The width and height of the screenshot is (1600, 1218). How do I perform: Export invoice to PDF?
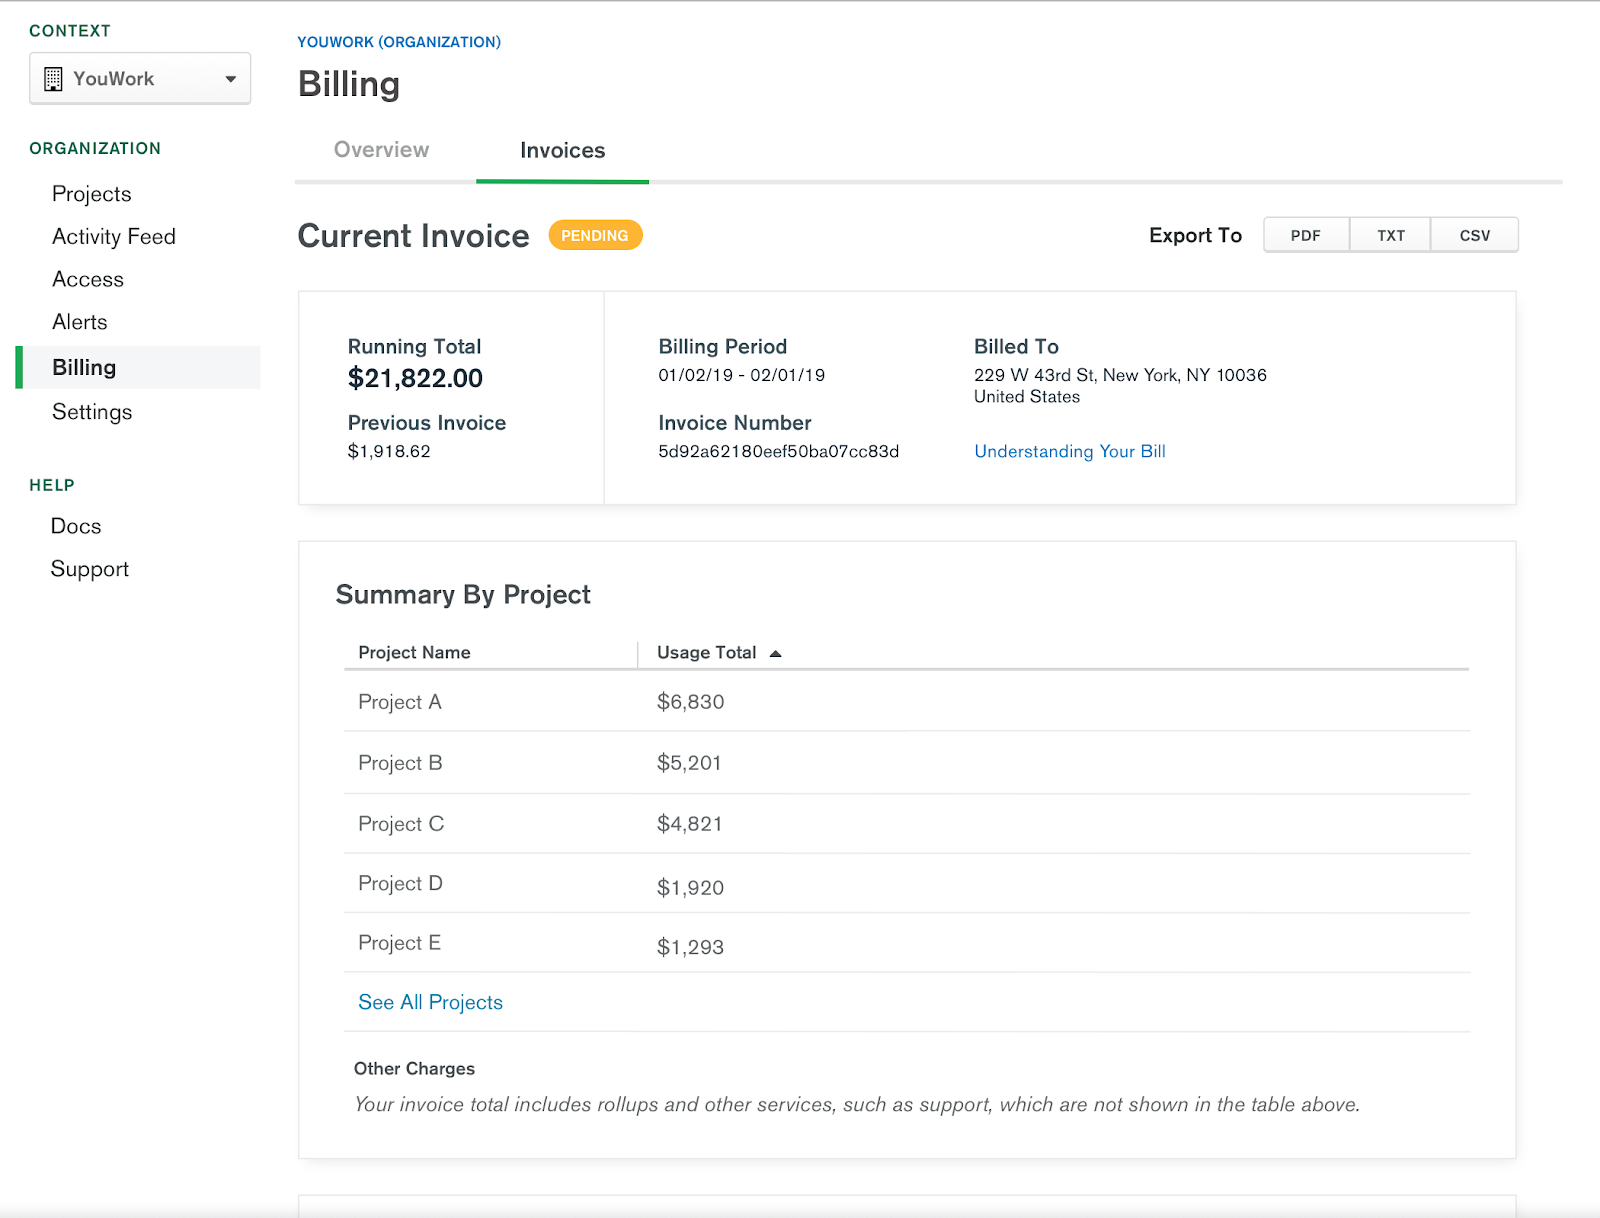(x=1305, y=236)
